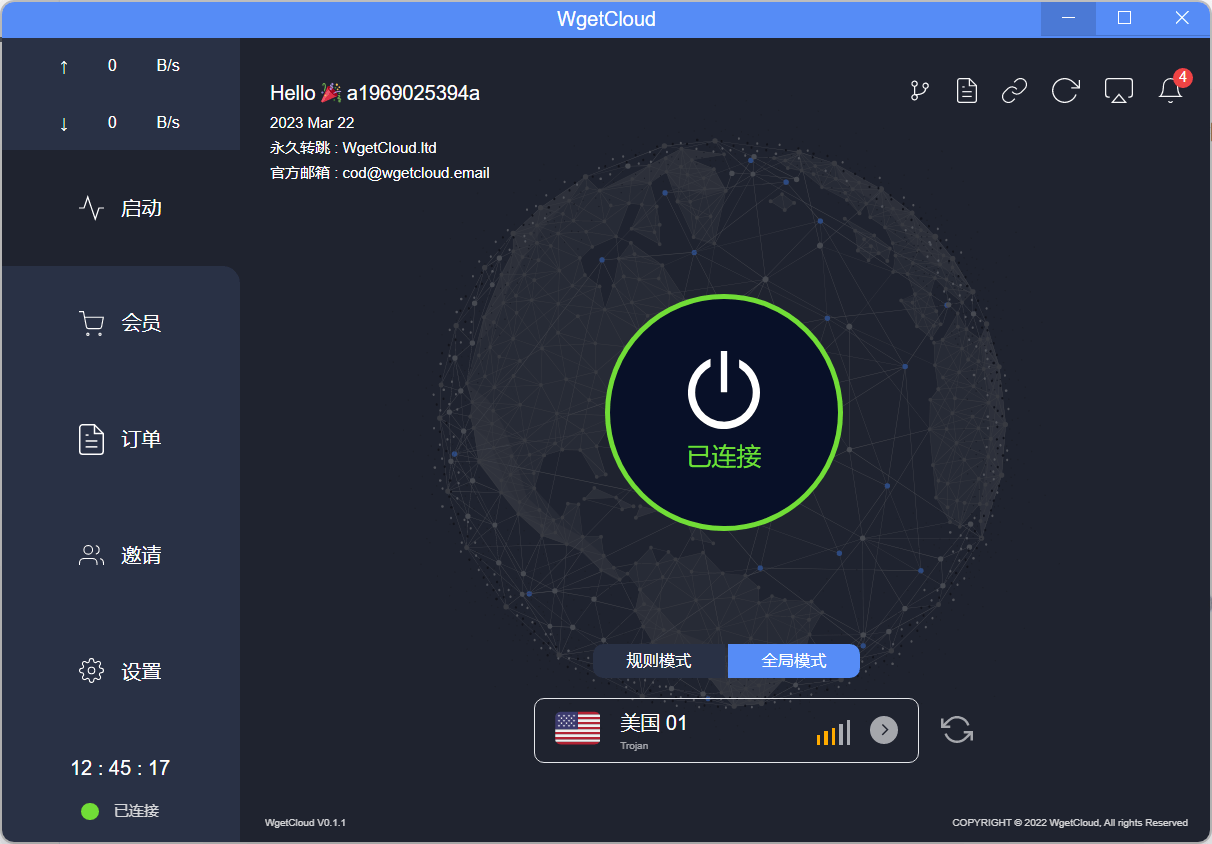The height and width of the screenshot is (844, 1212).
Task: Open the 设置 settings page
Action: coord(120,671)
